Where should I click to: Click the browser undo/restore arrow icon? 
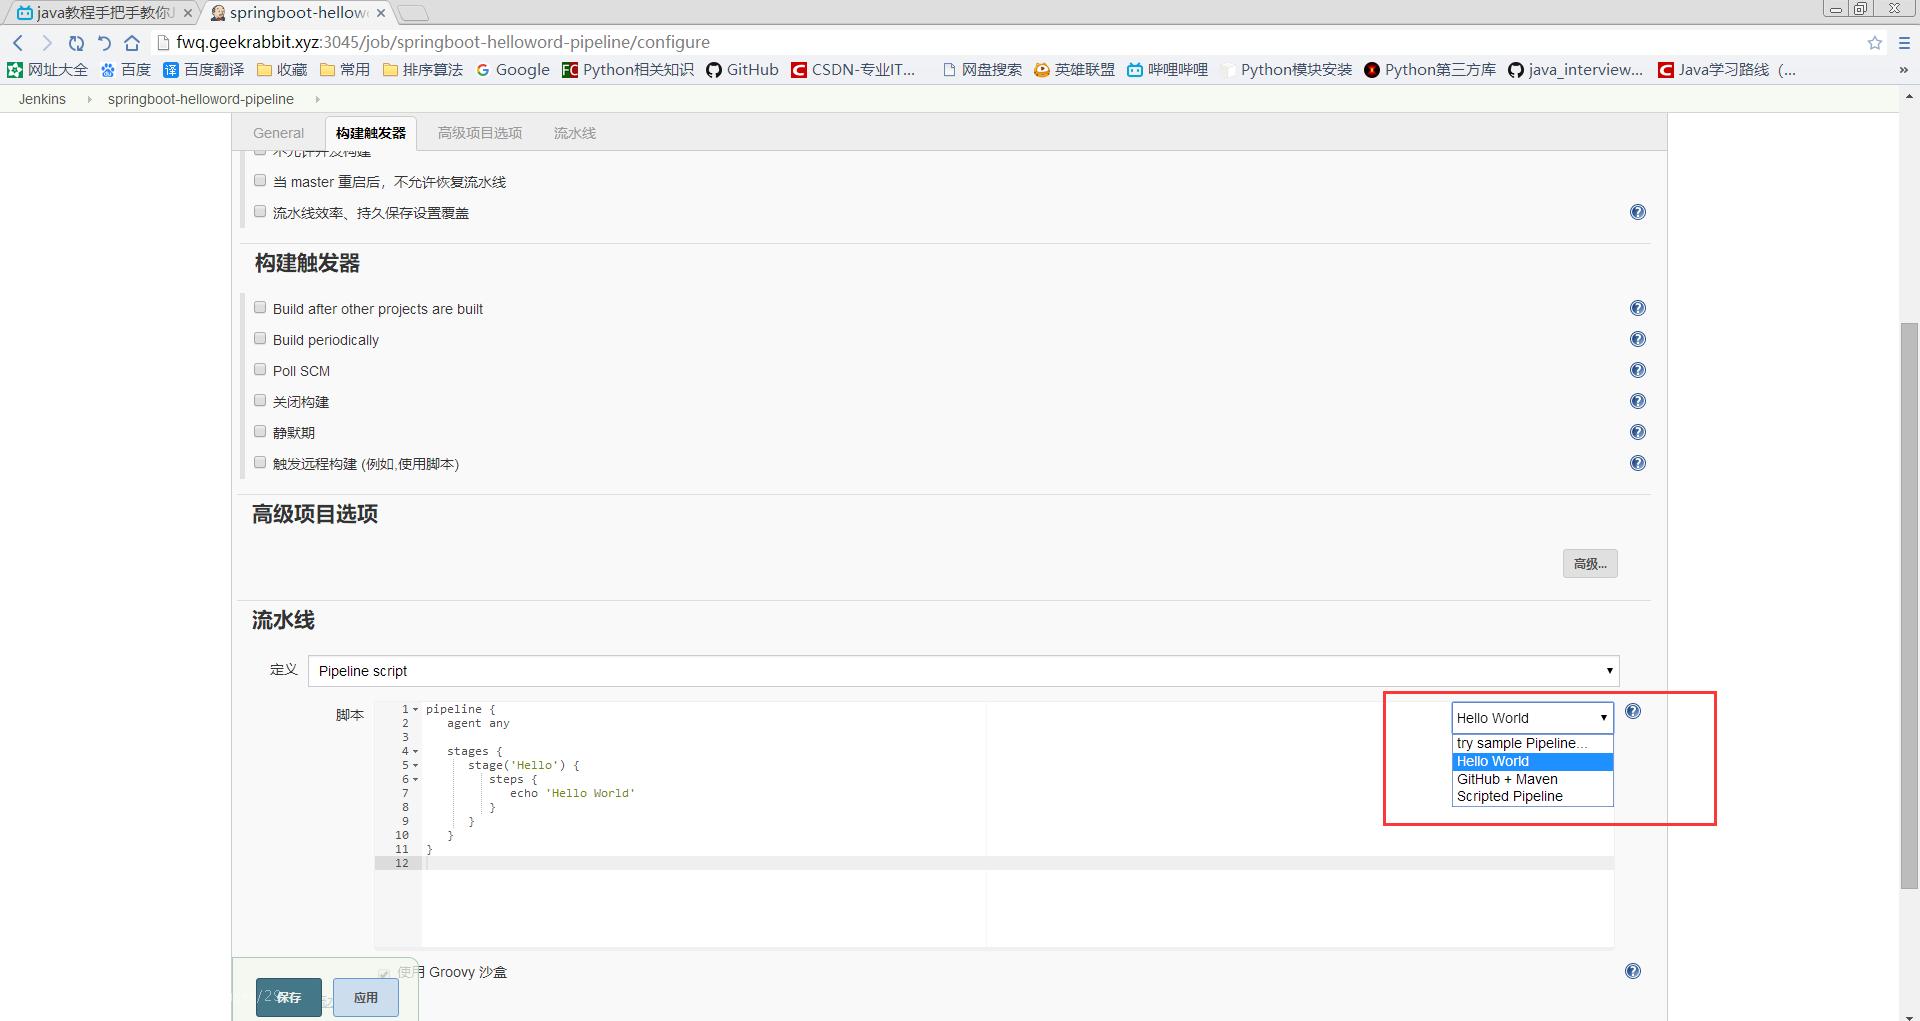(104, 42)
